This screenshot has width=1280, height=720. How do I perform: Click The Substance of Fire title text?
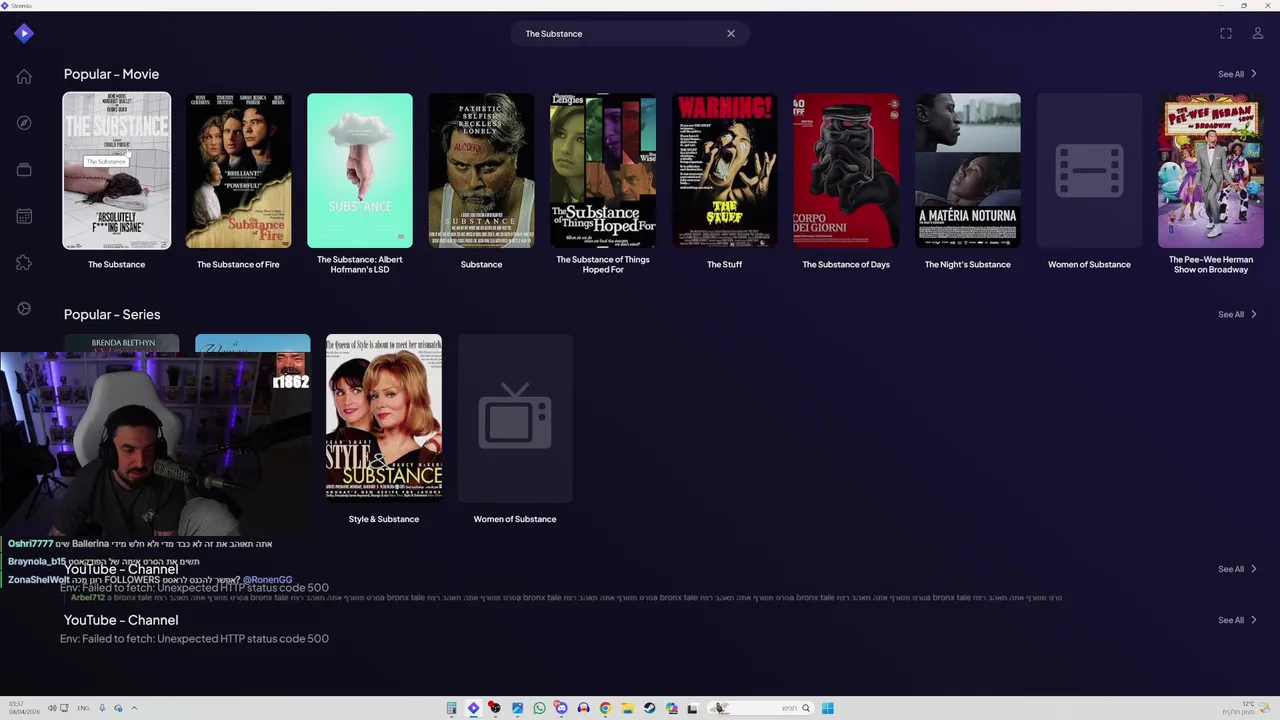[x=238, y=264]
